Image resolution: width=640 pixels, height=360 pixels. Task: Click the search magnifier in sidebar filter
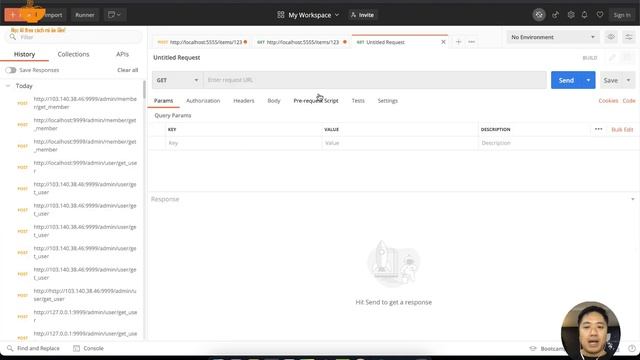click(13, 37)
